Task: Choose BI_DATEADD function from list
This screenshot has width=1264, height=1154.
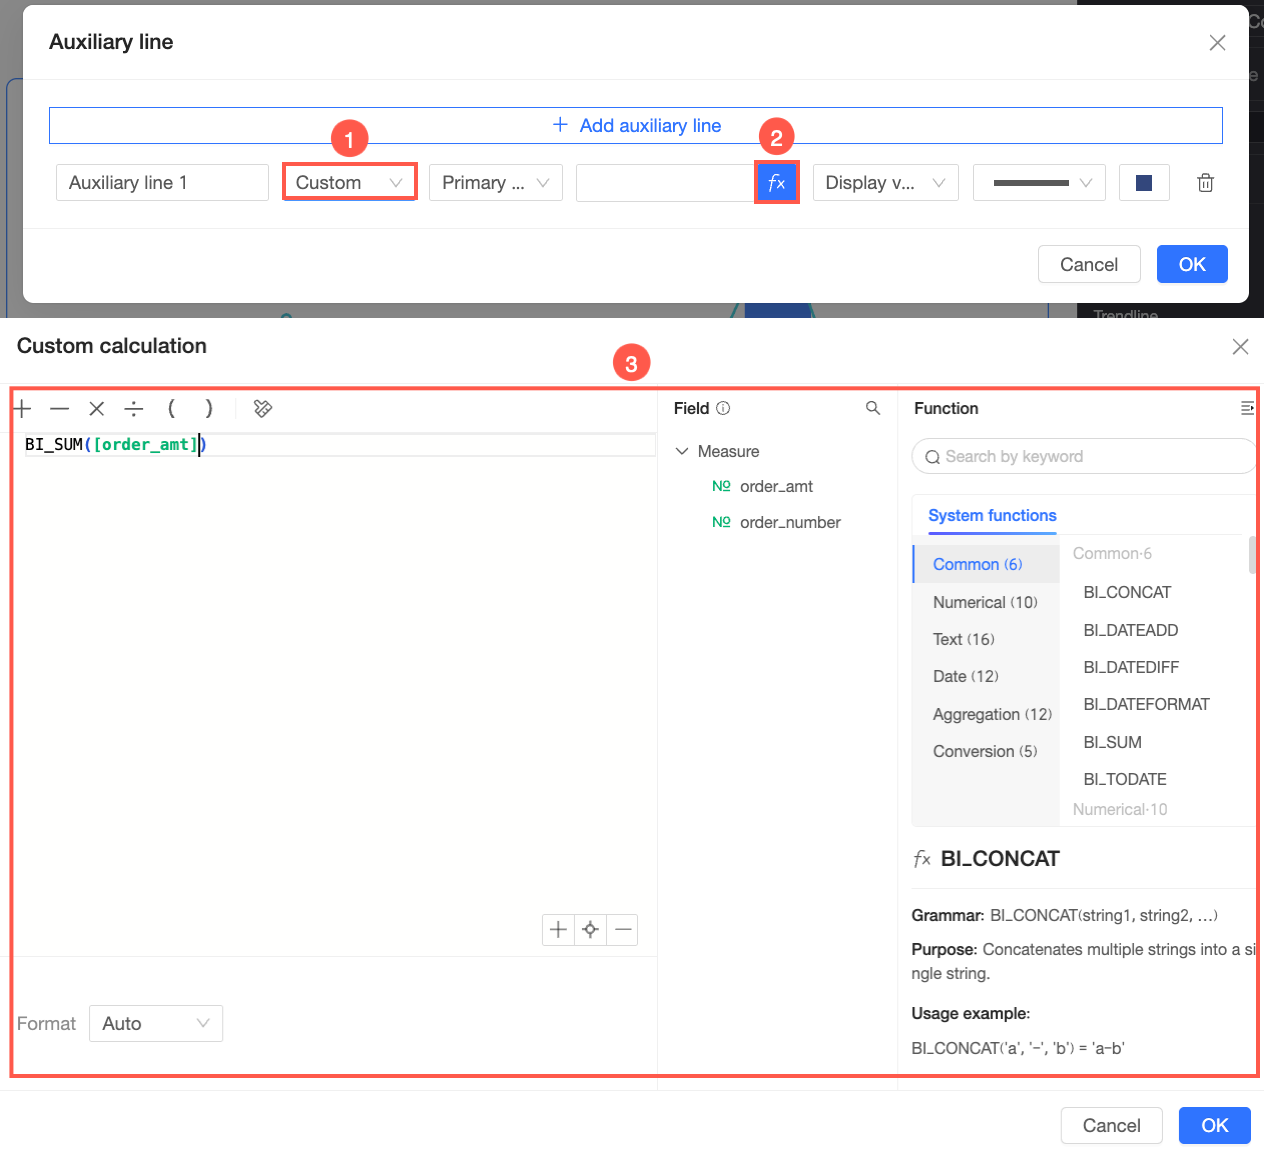Action: [x=1131, y=630]
